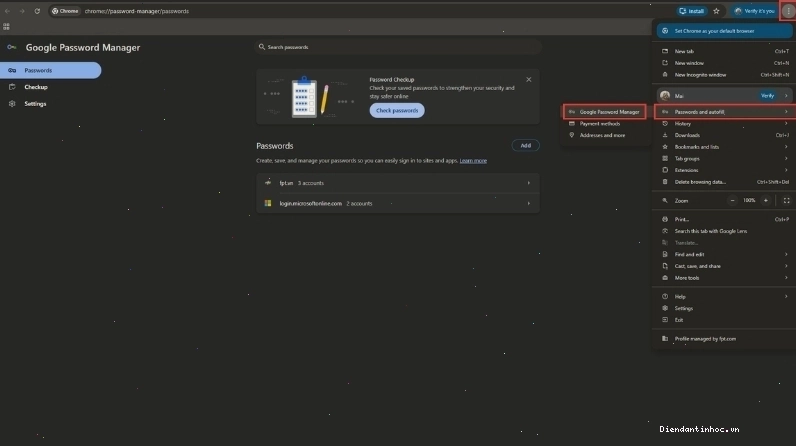Choose Exit from the Chrome menu
796x446 pixels.
(724, 320)
